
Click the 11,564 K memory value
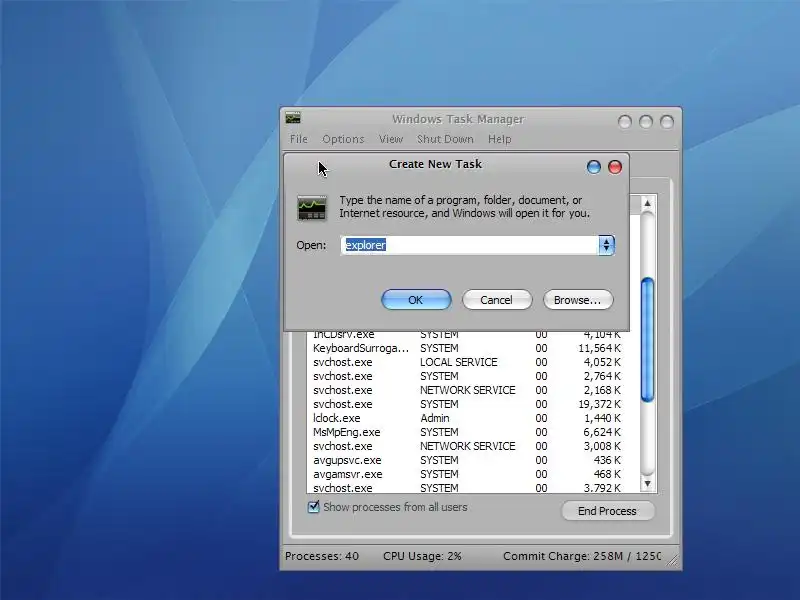(x=599, y=348)
